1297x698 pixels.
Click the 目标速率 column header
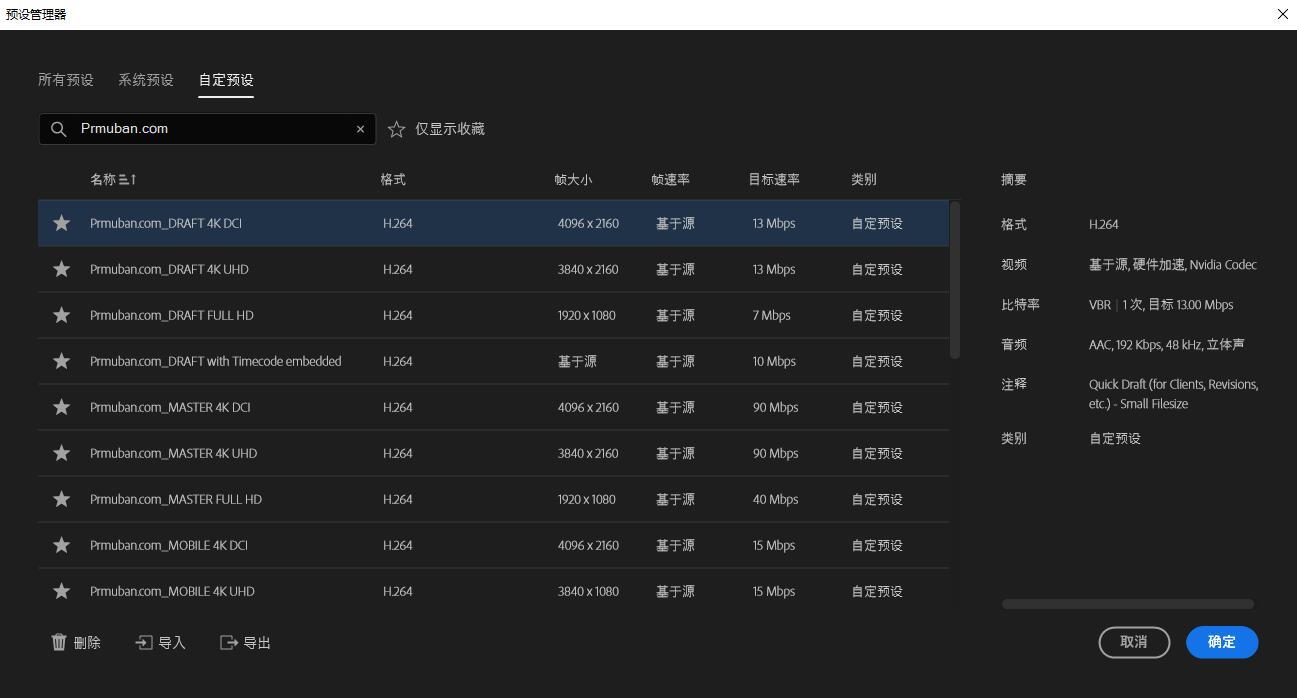[x=772, y=179]
